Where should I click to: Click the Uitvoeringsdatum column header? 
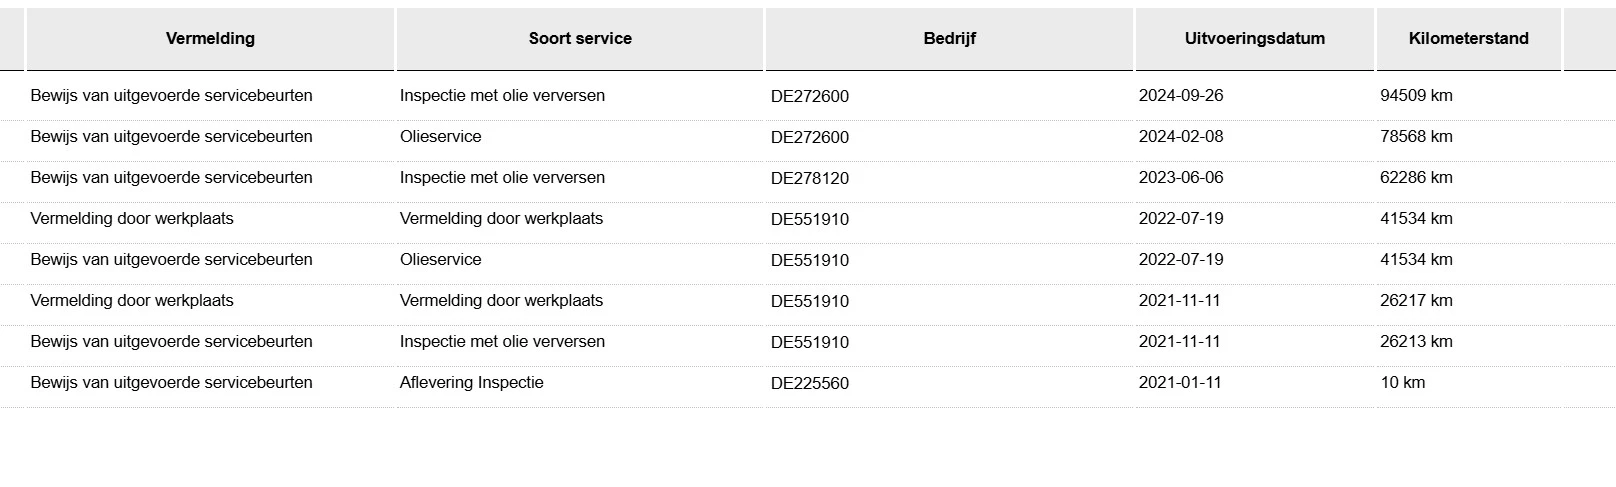1255,39
